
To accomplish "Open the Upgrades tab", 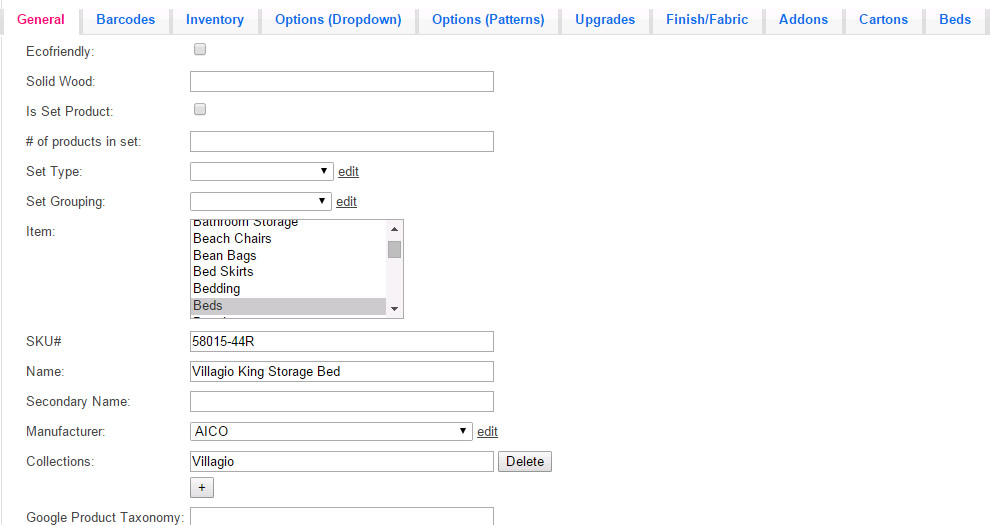I will [605, 20].
